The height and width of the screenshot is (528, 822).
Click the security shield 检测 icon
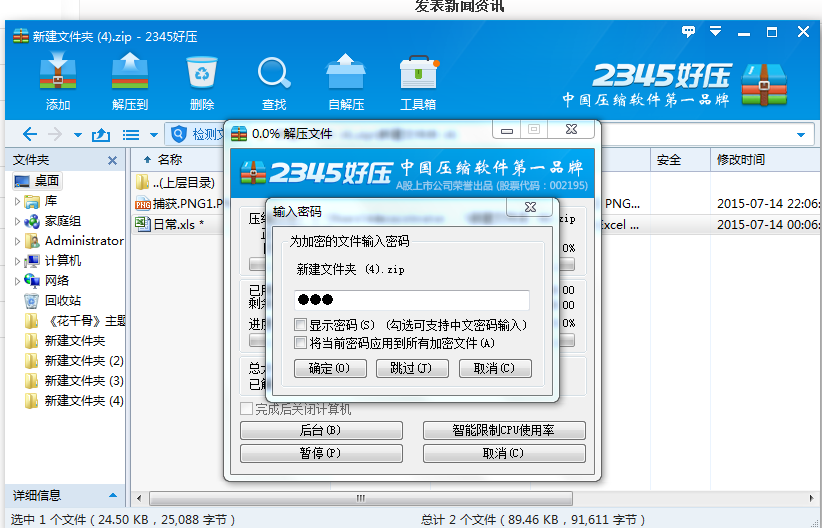coord(179,134)
